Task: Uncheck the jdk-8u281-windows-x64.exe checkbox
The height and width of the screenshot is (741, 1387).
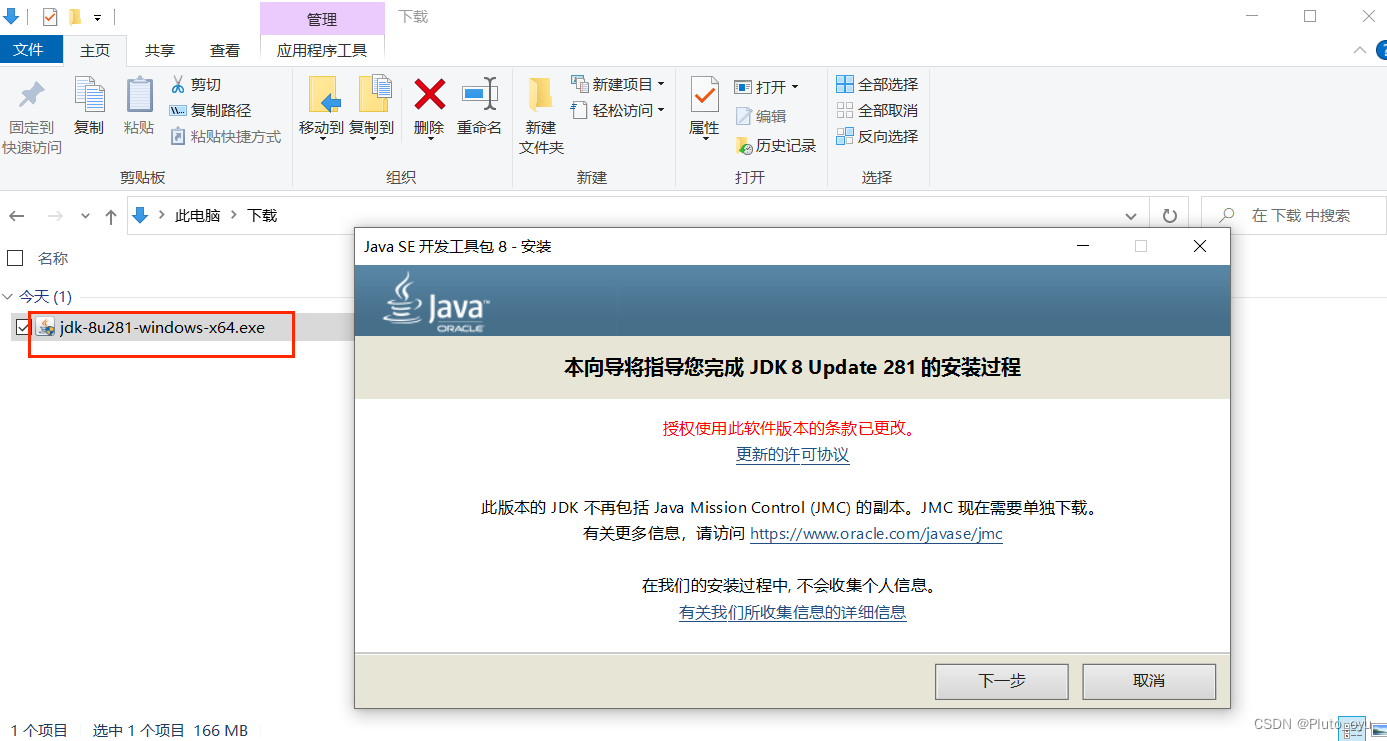Action: tap(23, 326)
